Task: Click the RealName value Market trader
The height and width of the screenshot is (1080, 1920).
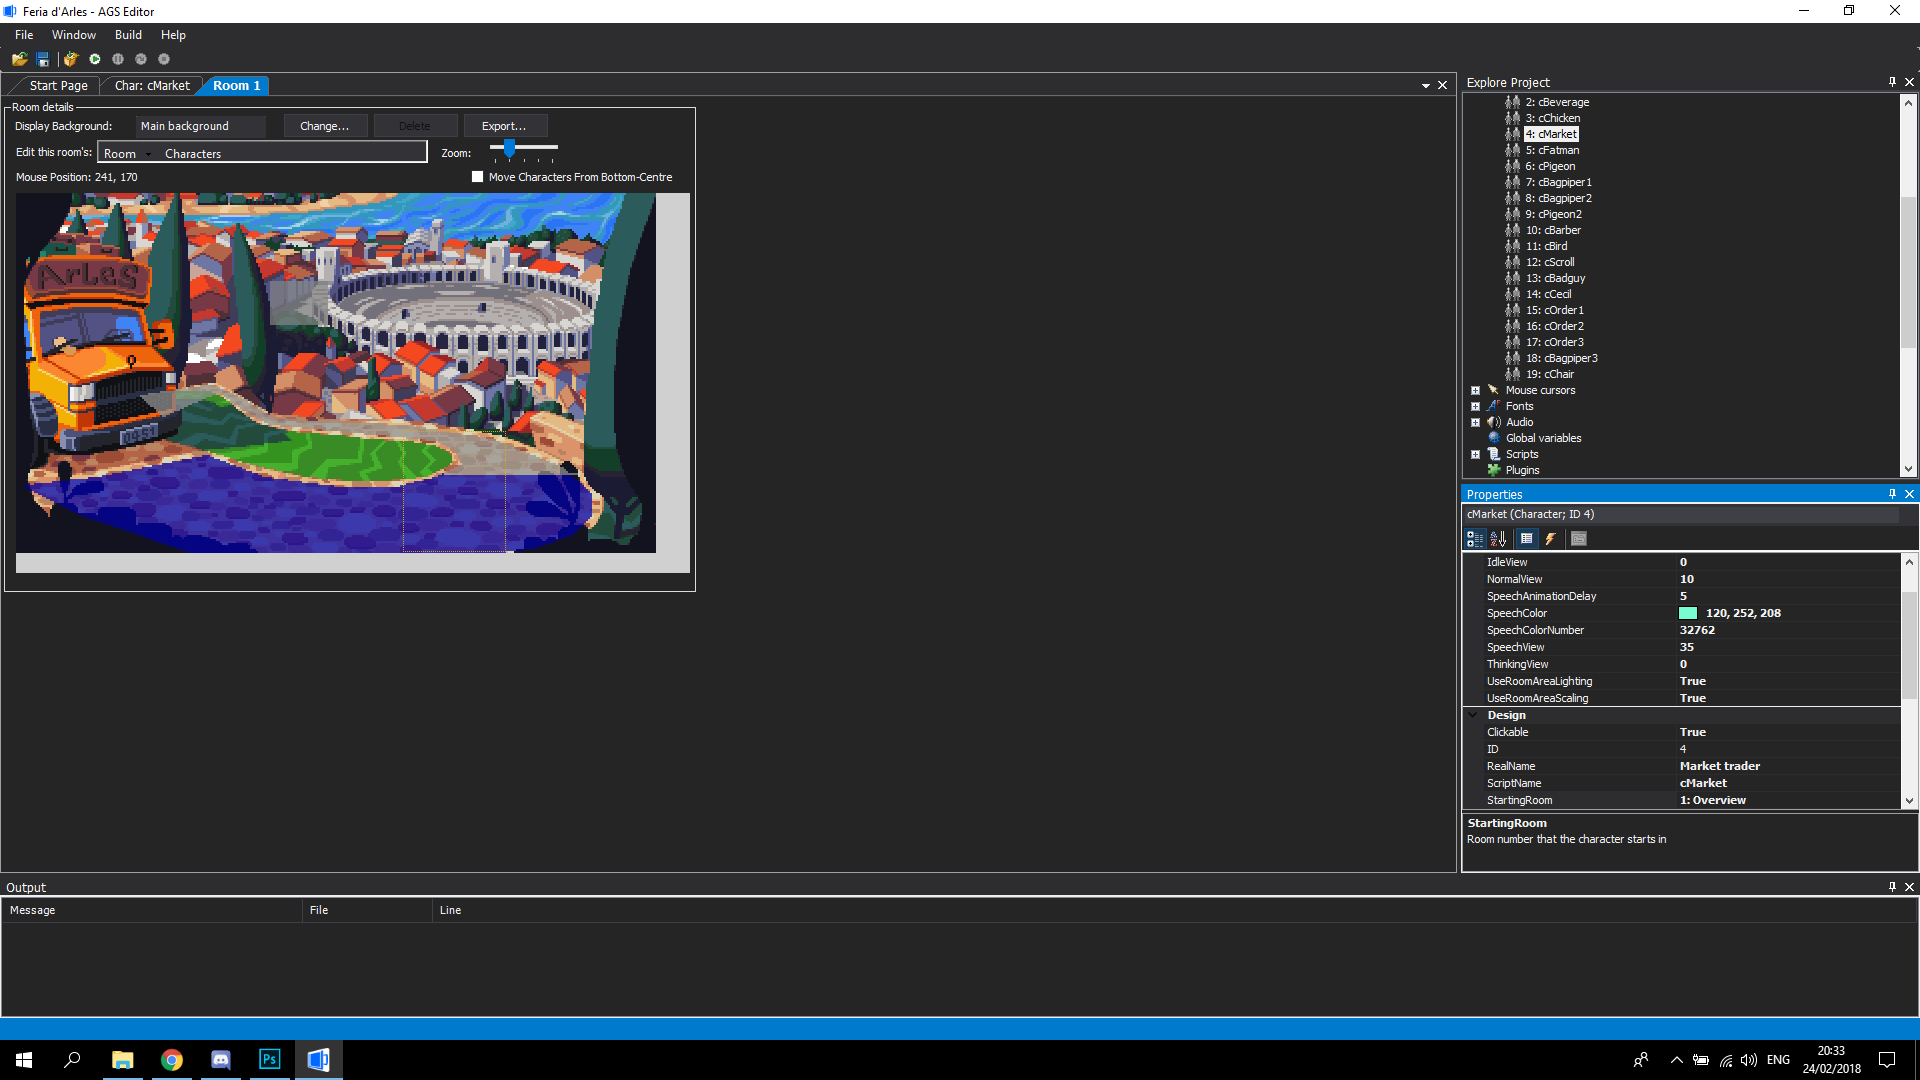Action: (x=1720, y=766)
